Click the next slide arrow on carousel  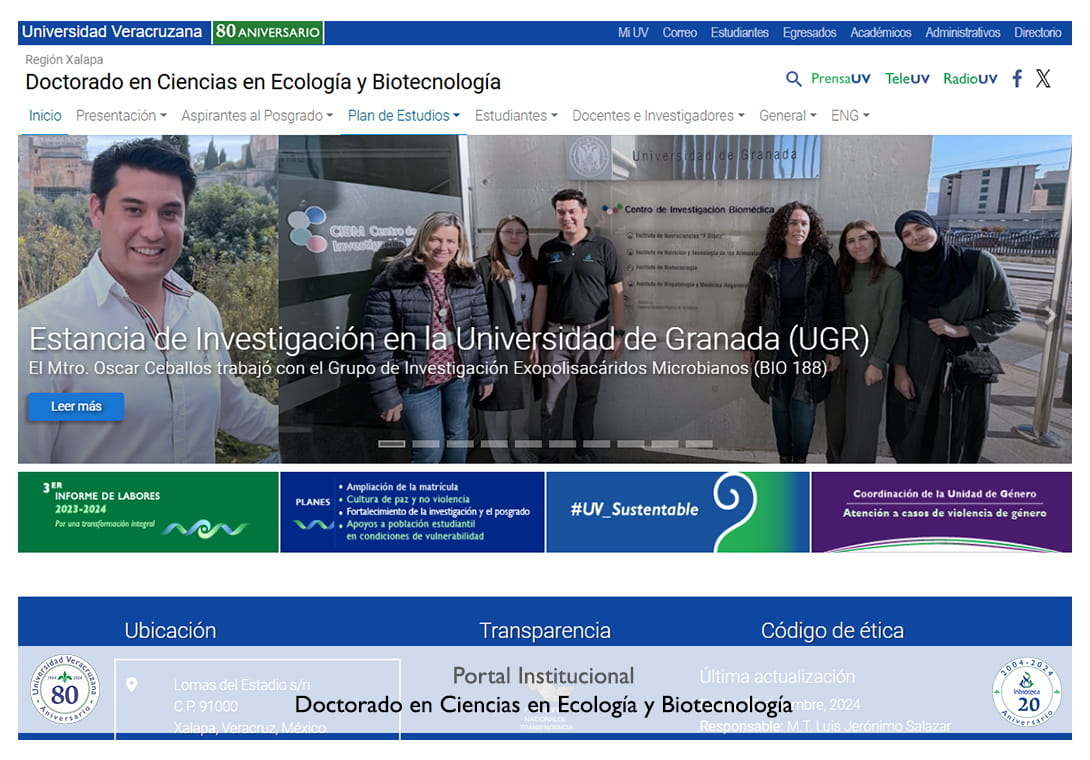1049,315
